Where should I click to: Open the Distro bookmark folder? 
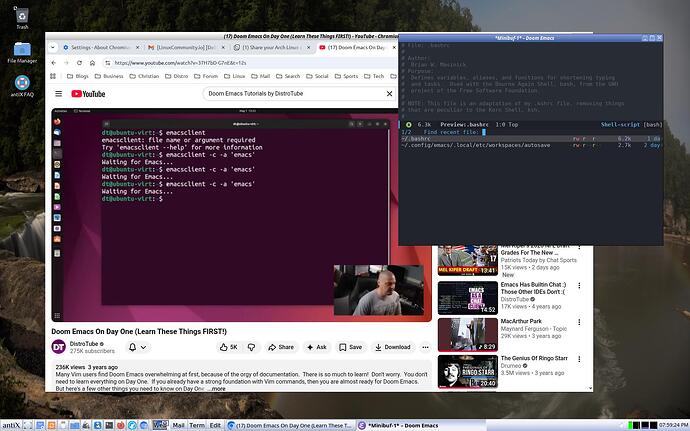176,76
